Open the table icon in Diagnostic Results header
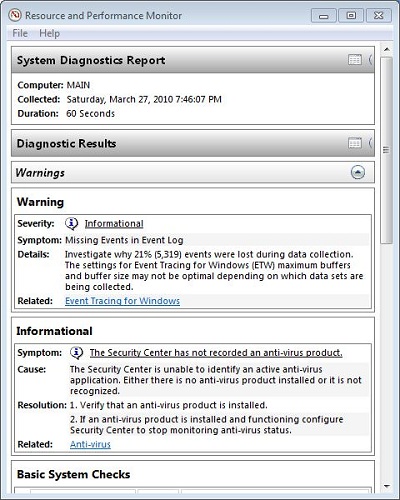This screenshot has width=400, height=500. (355, 143)
